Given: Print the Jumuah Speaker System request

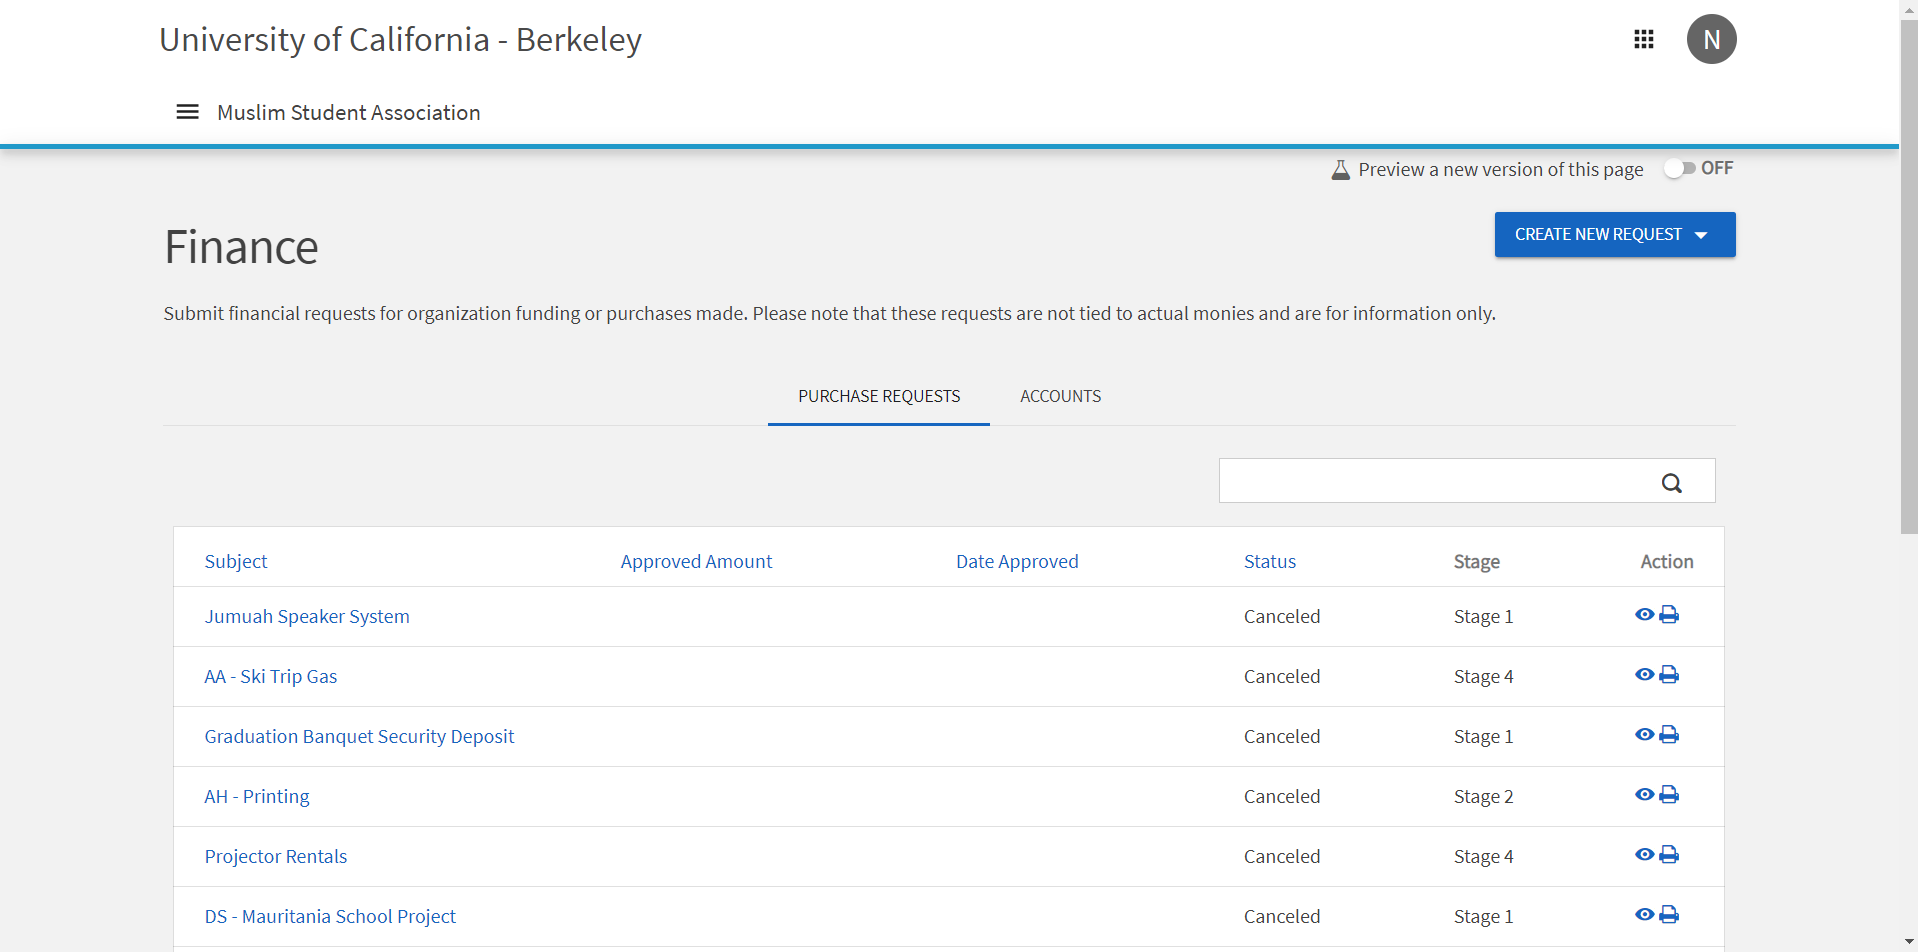Looking at the screenshot, I should (x=1669, y=614).
